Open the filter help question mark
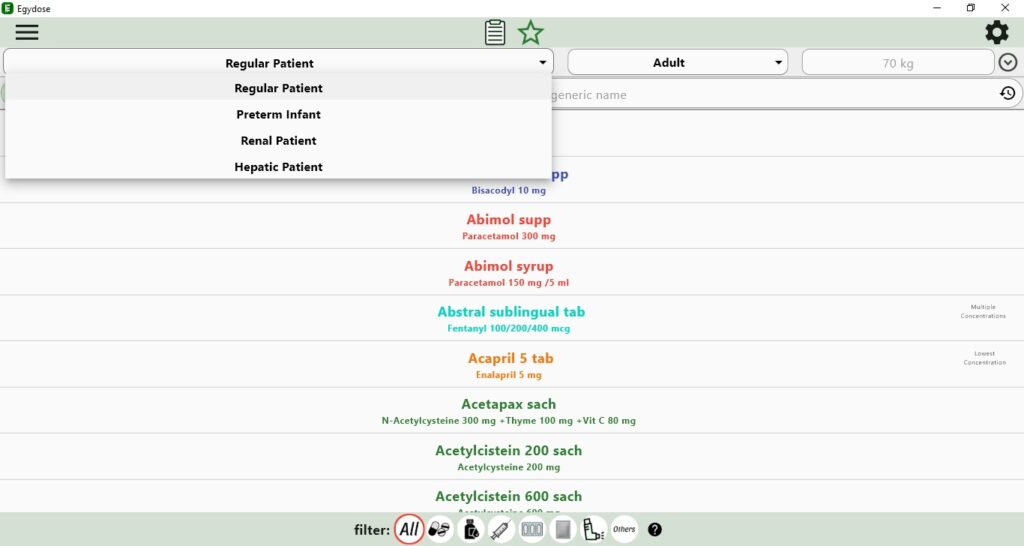This screenshot has width=1024, height=546. (x=655, y=529)
